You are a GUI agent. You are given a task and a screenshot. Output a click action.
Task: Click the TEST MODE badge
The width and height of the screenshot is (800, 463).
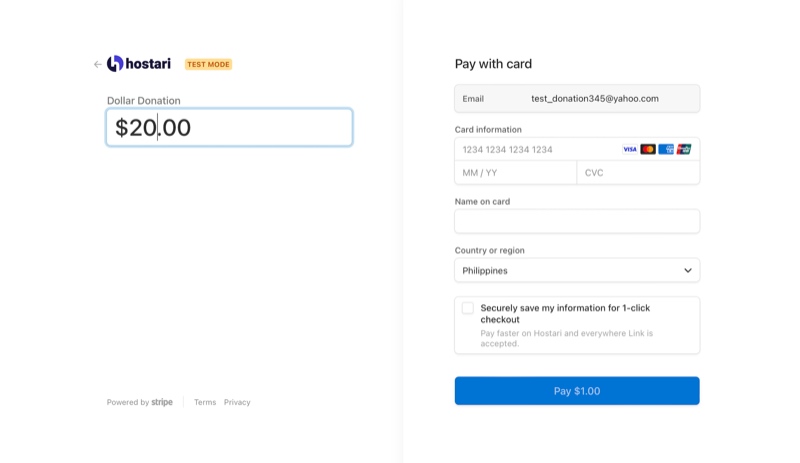click(208, 64)
